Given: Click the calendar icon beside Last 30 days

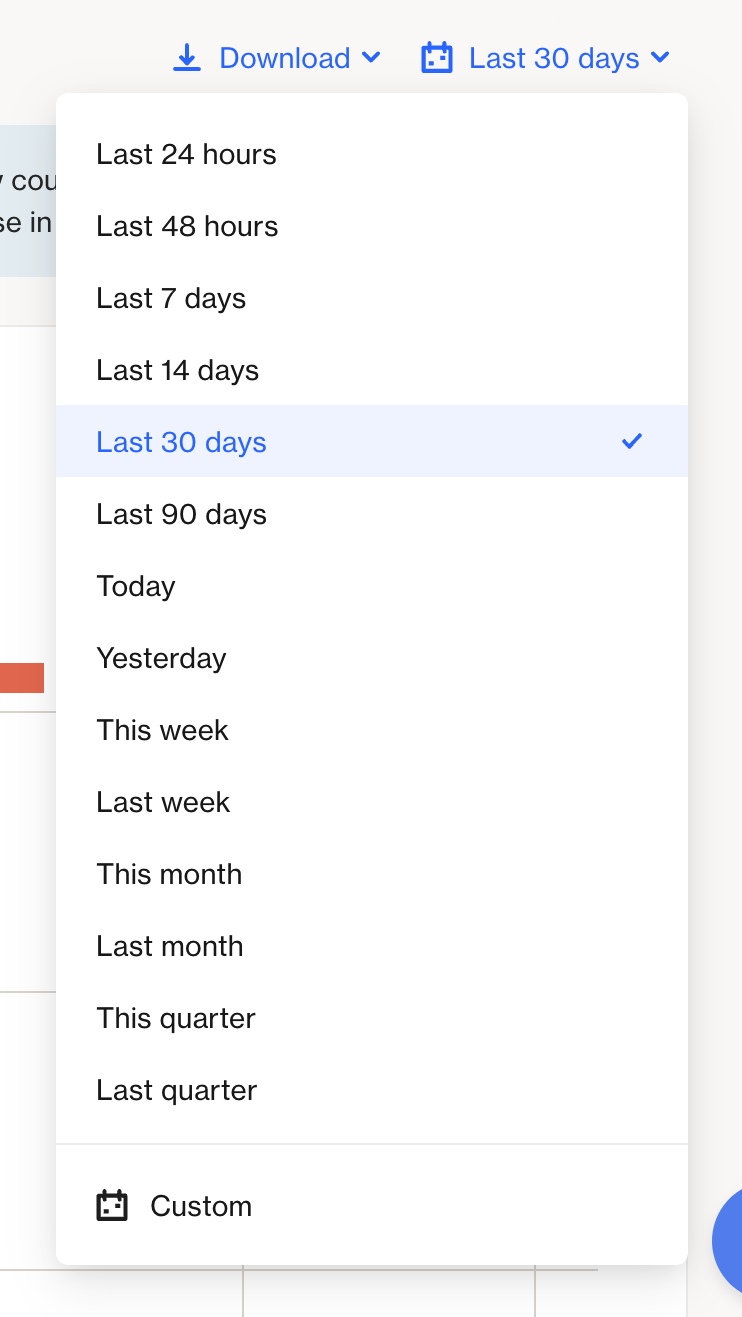Looking at the screenshot, I should click(436, 58).
